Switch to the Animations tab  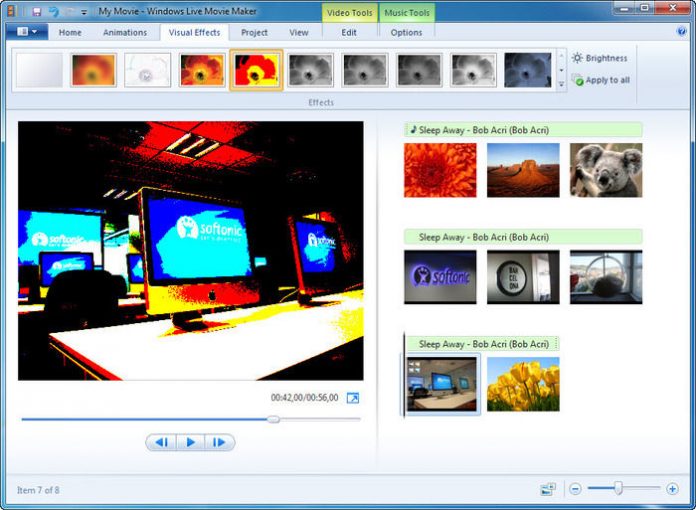(125, 32)
